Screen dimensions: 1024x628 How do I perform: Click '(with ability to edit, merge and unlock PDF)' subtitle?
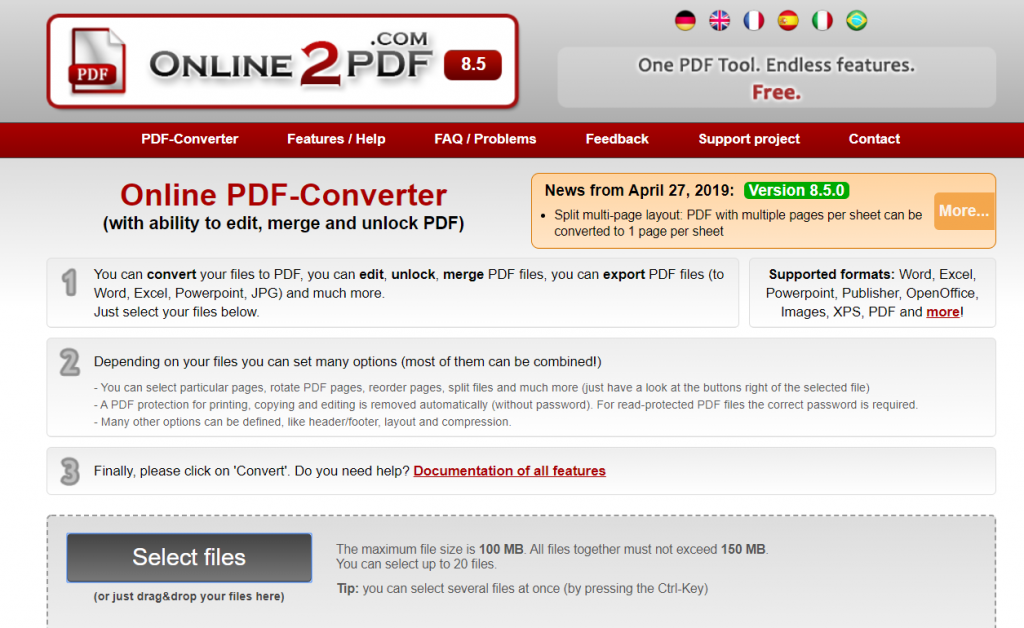click(x=283, y=223)
